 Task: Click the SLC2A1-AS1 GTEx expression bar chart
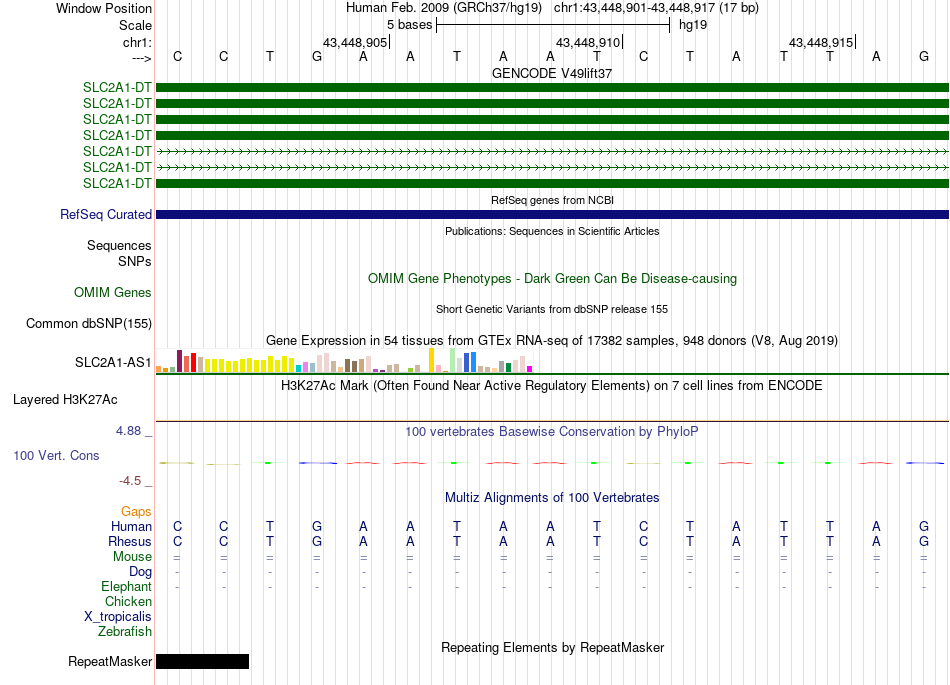[x=344, y=360]
